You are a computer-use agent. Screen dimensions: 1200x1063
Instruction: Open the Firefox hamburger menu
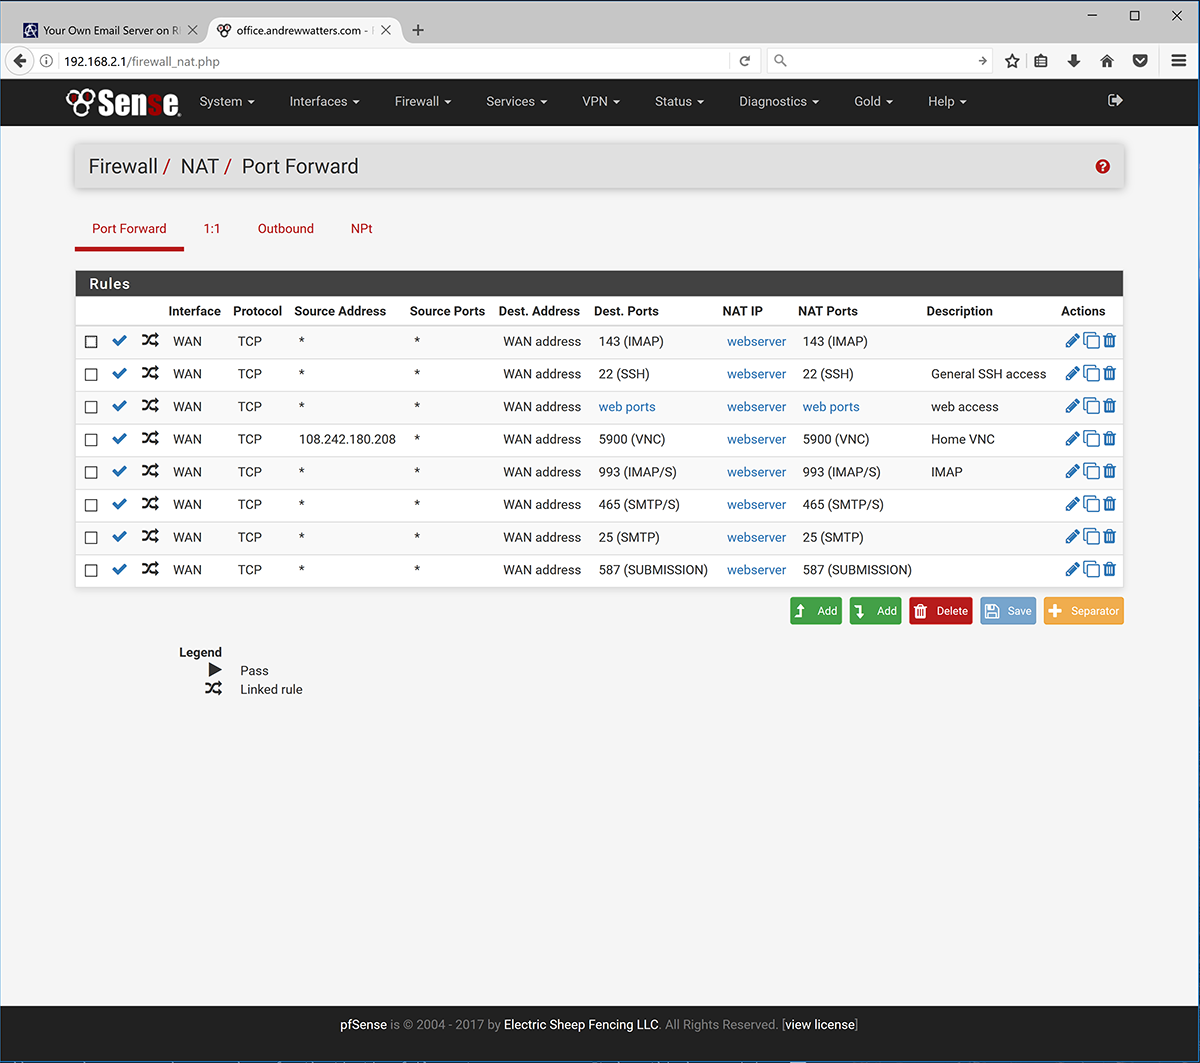point(1179,61)
